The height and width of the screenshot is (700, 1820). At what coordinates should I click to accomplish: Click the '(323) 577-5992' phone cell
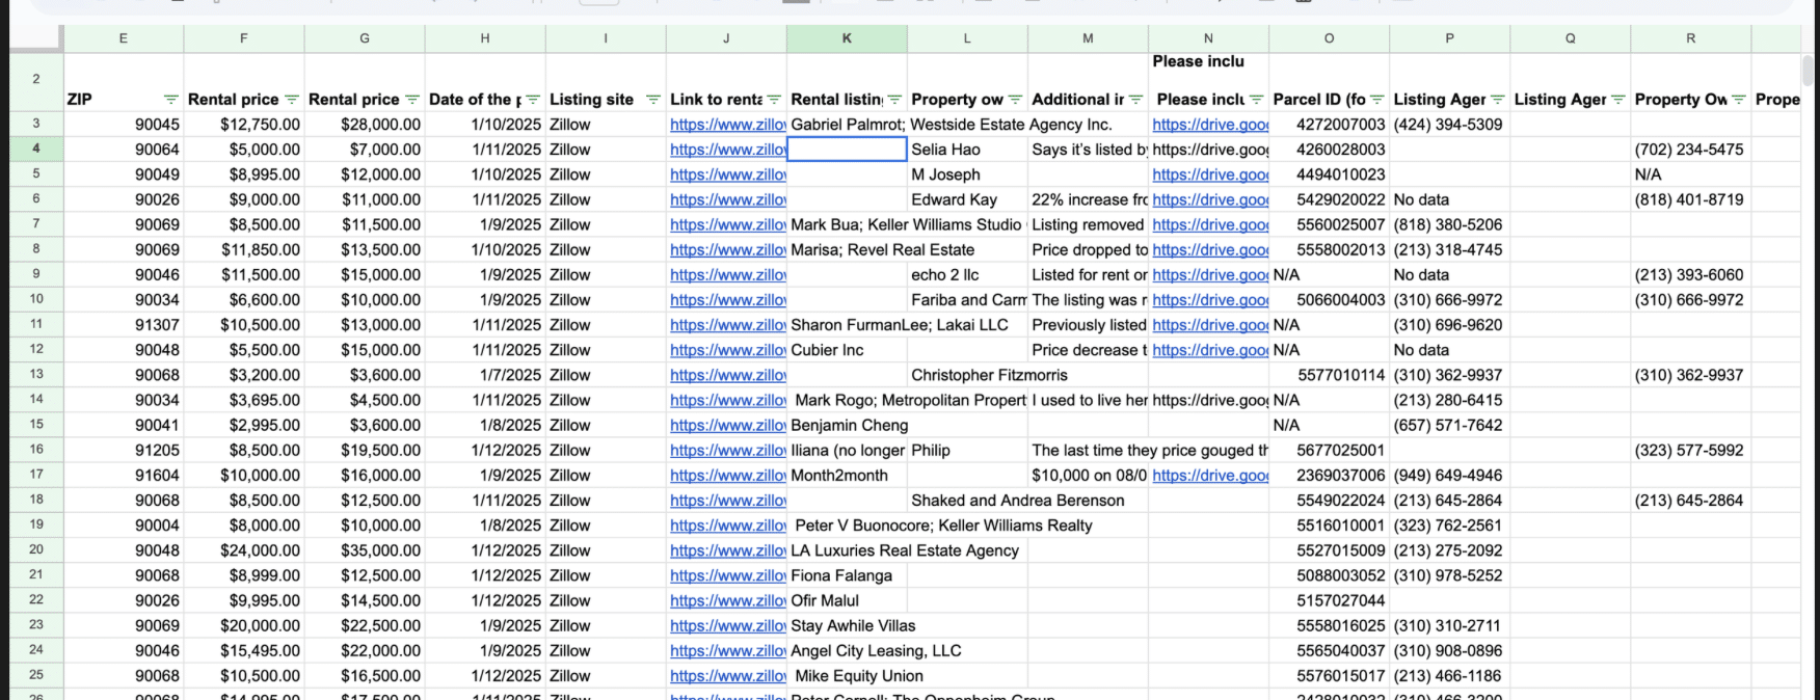click(1691, 450)
